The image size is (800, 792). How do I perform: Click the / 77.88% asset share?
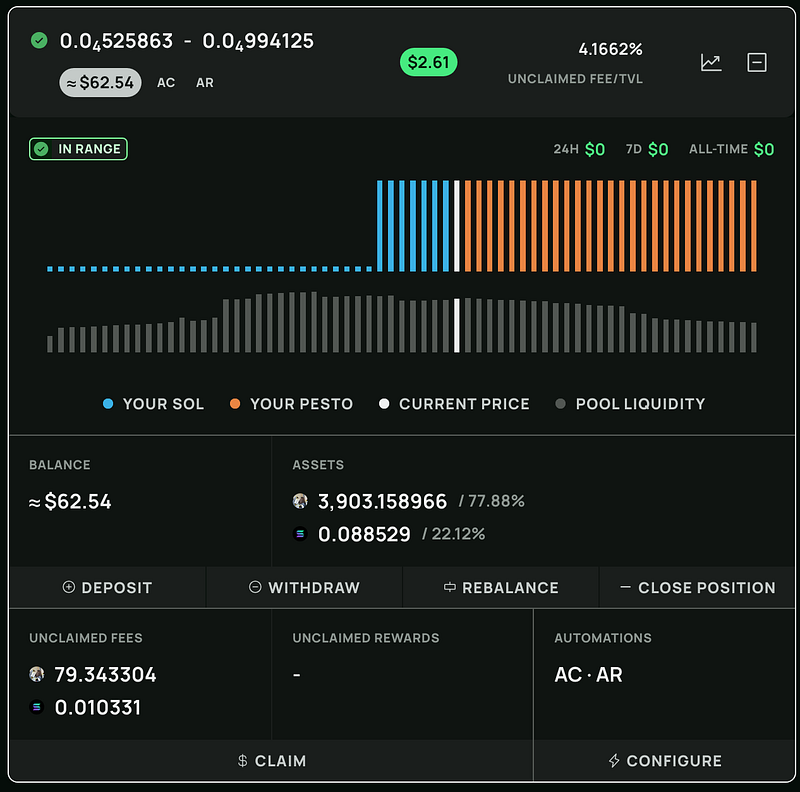click(491, 501)
